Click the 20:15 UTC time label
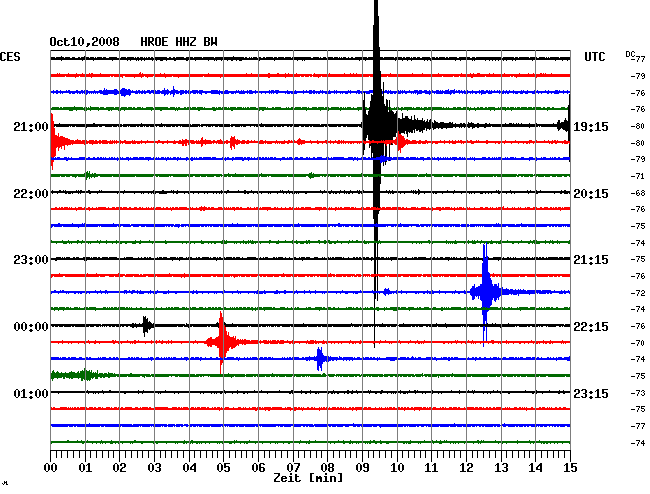 click(591, 194)
